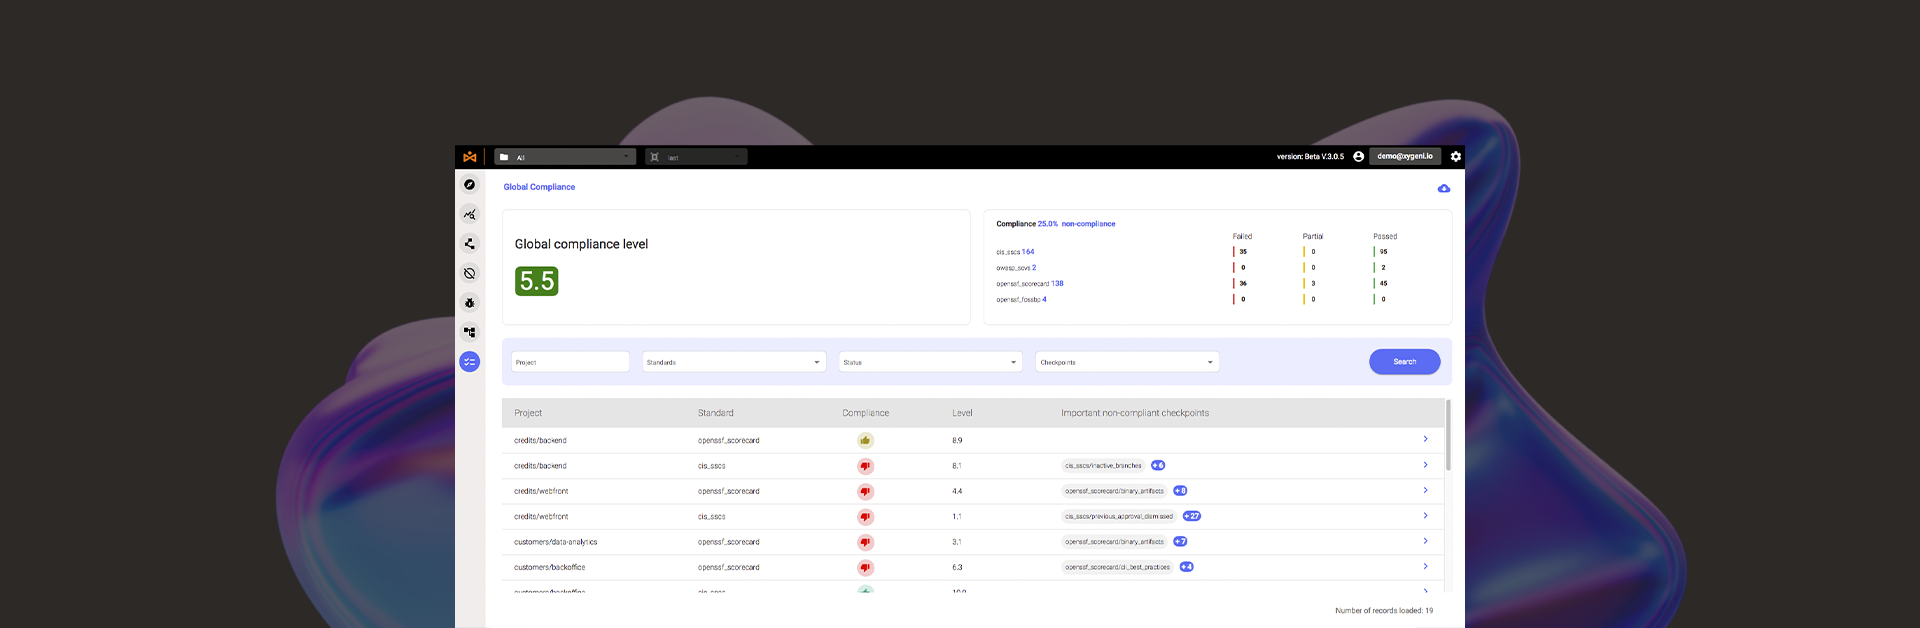Click the thumbs-up icon for credits/backend openssf_scorecard
The width and height of the screenshot is (1920, 628).
(x=865, y=440)
